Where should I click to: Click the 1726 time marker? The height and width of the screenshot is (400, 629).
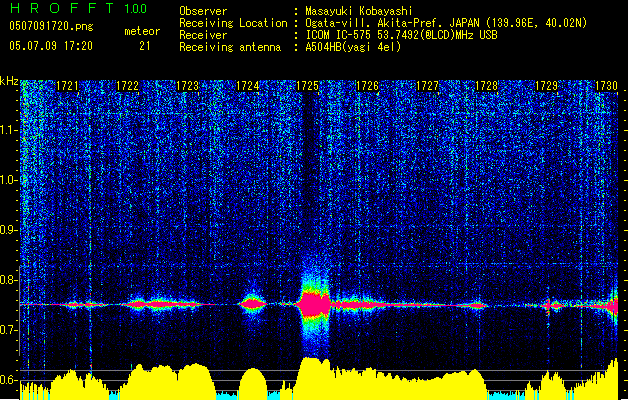(367, 86)
